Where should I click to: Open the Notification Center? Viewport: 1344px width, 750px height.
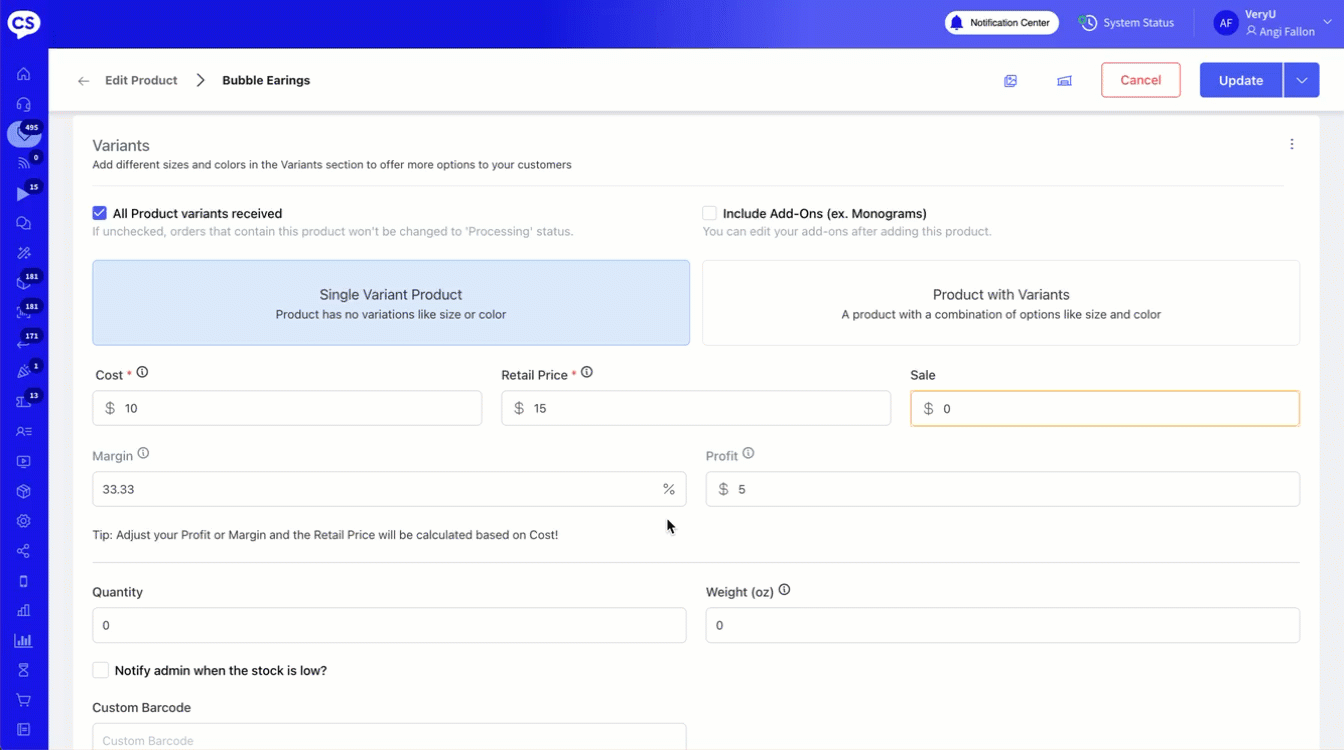coord(1001,23)
